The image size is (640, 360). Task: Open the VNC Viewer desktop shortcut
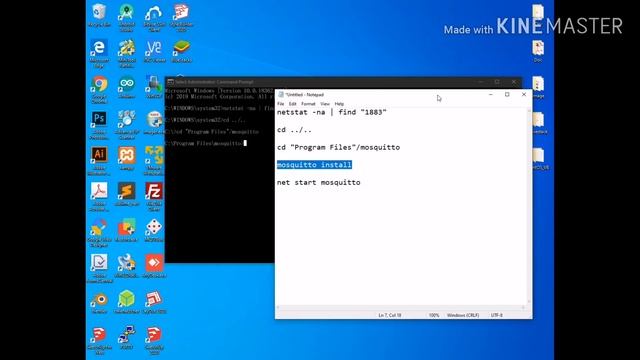click(x=154, y=51)
